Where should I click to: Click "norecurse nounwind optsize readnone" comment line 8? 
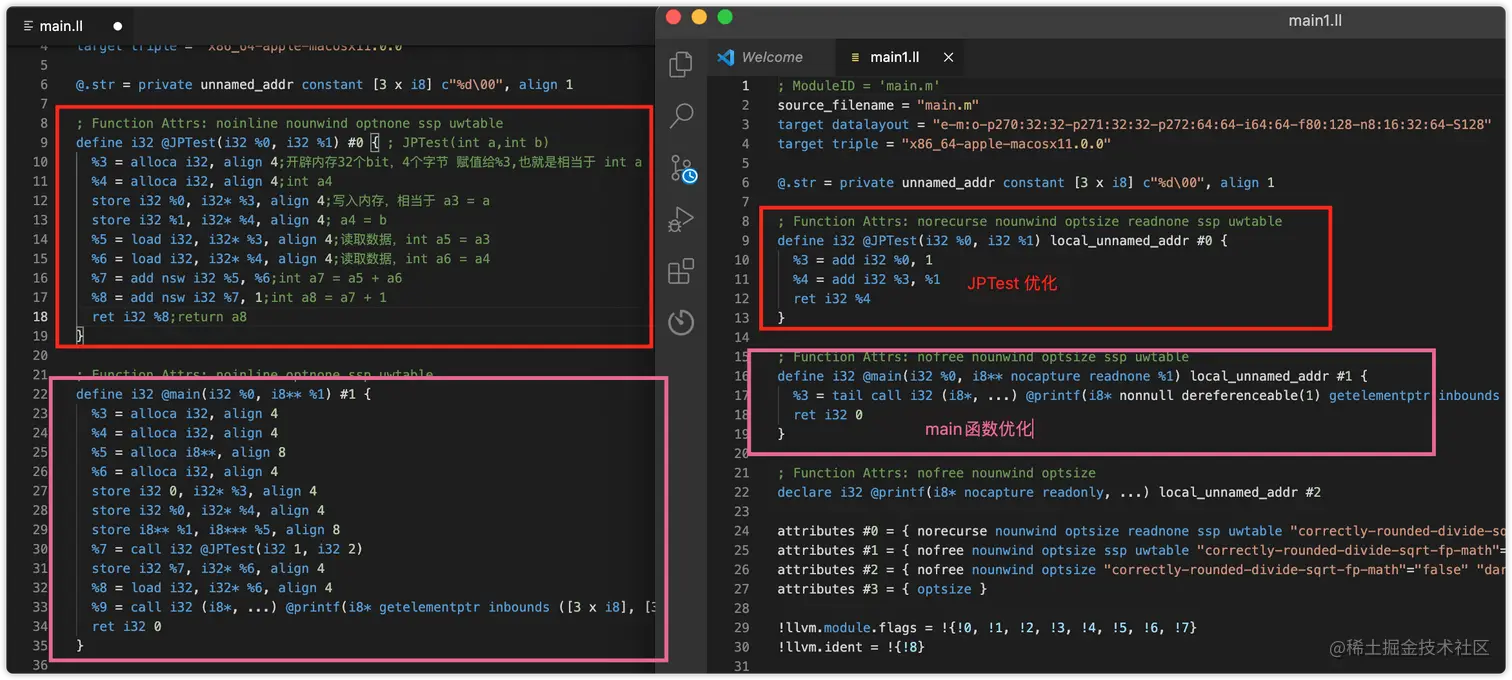pos(1029,221)
